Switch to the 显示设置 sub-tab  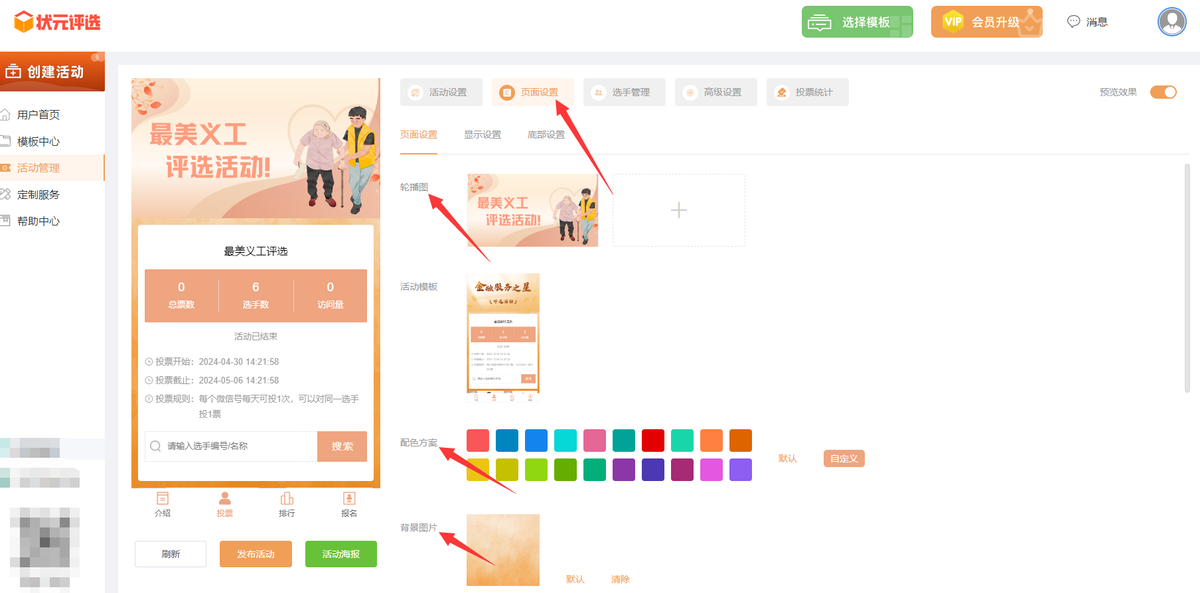[x=482, y=134]
